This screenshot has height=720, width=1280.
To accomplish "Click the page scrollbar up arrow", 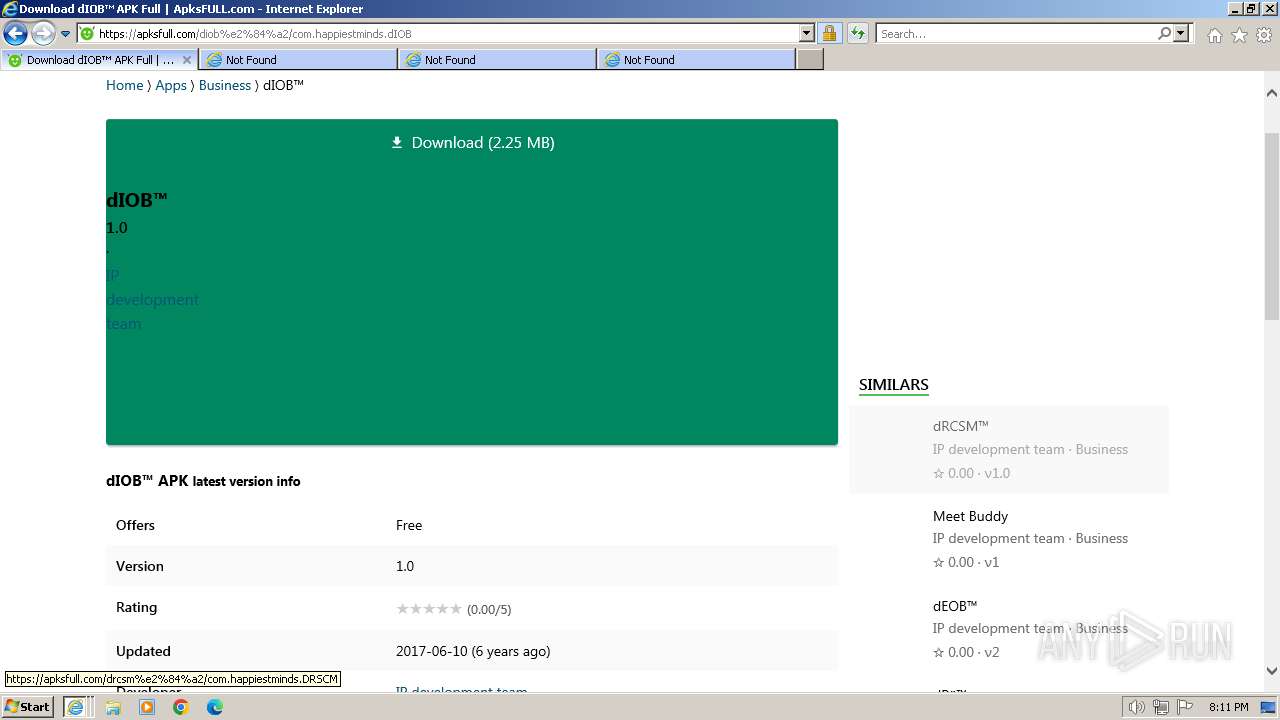I will coord(1272,93).
